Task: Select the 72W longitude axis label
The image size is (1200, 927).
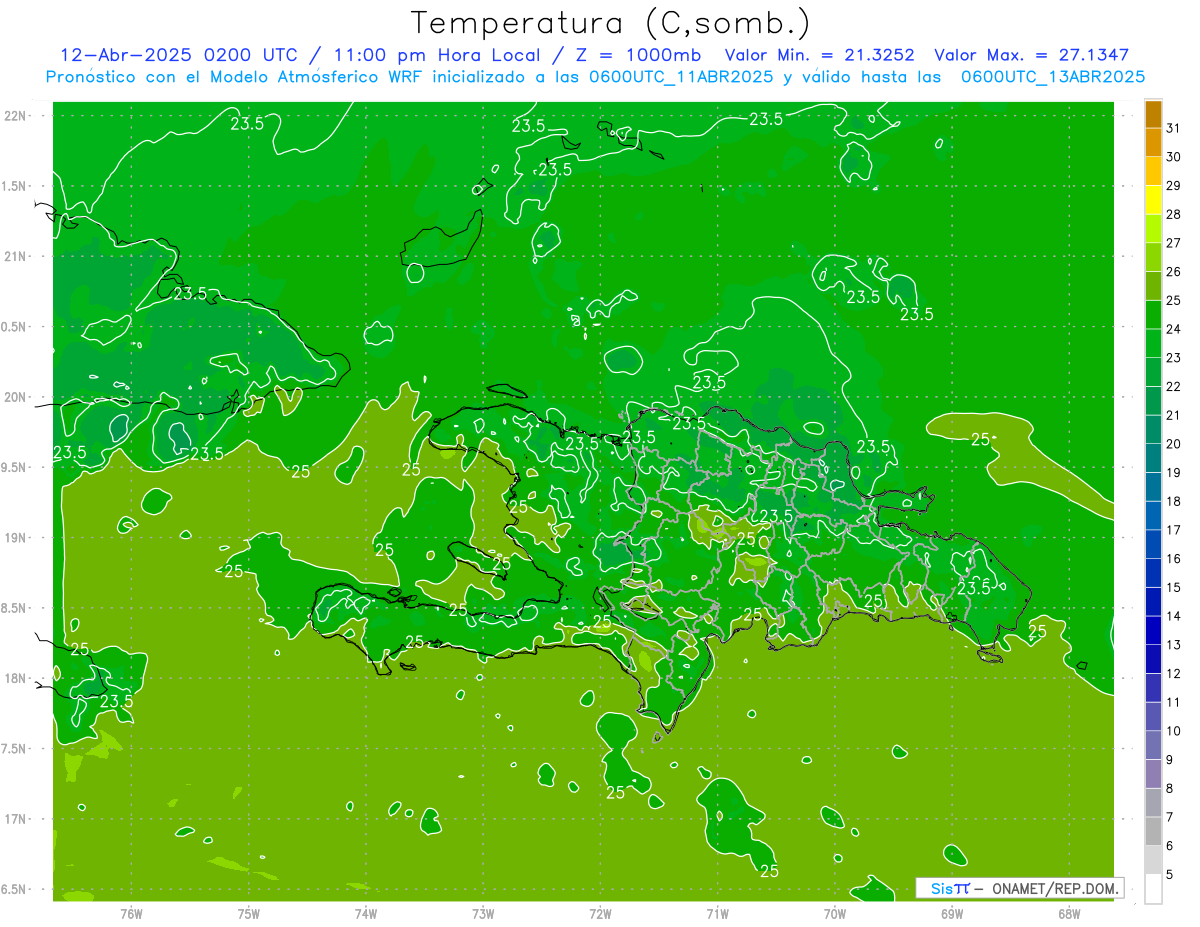Action: click(600, 914)
